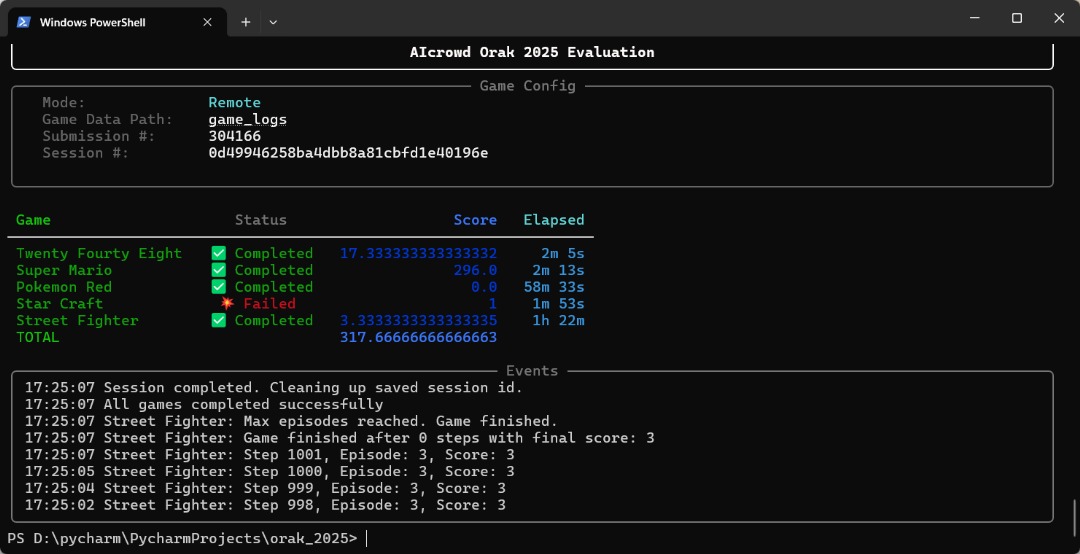Click the TOTAL score value
This screenshot has height=554, width=1080.
[418, 337]
